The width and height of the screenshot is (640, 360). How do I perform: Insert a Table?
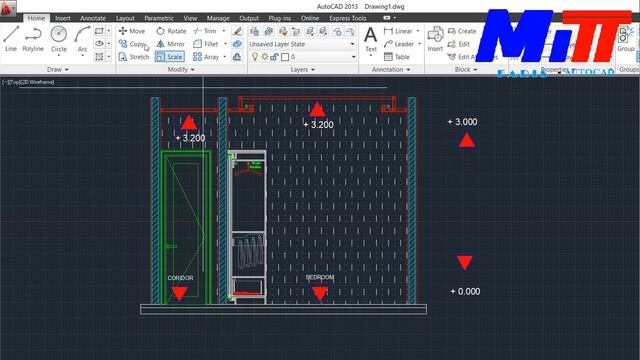[x=397, y=57]
